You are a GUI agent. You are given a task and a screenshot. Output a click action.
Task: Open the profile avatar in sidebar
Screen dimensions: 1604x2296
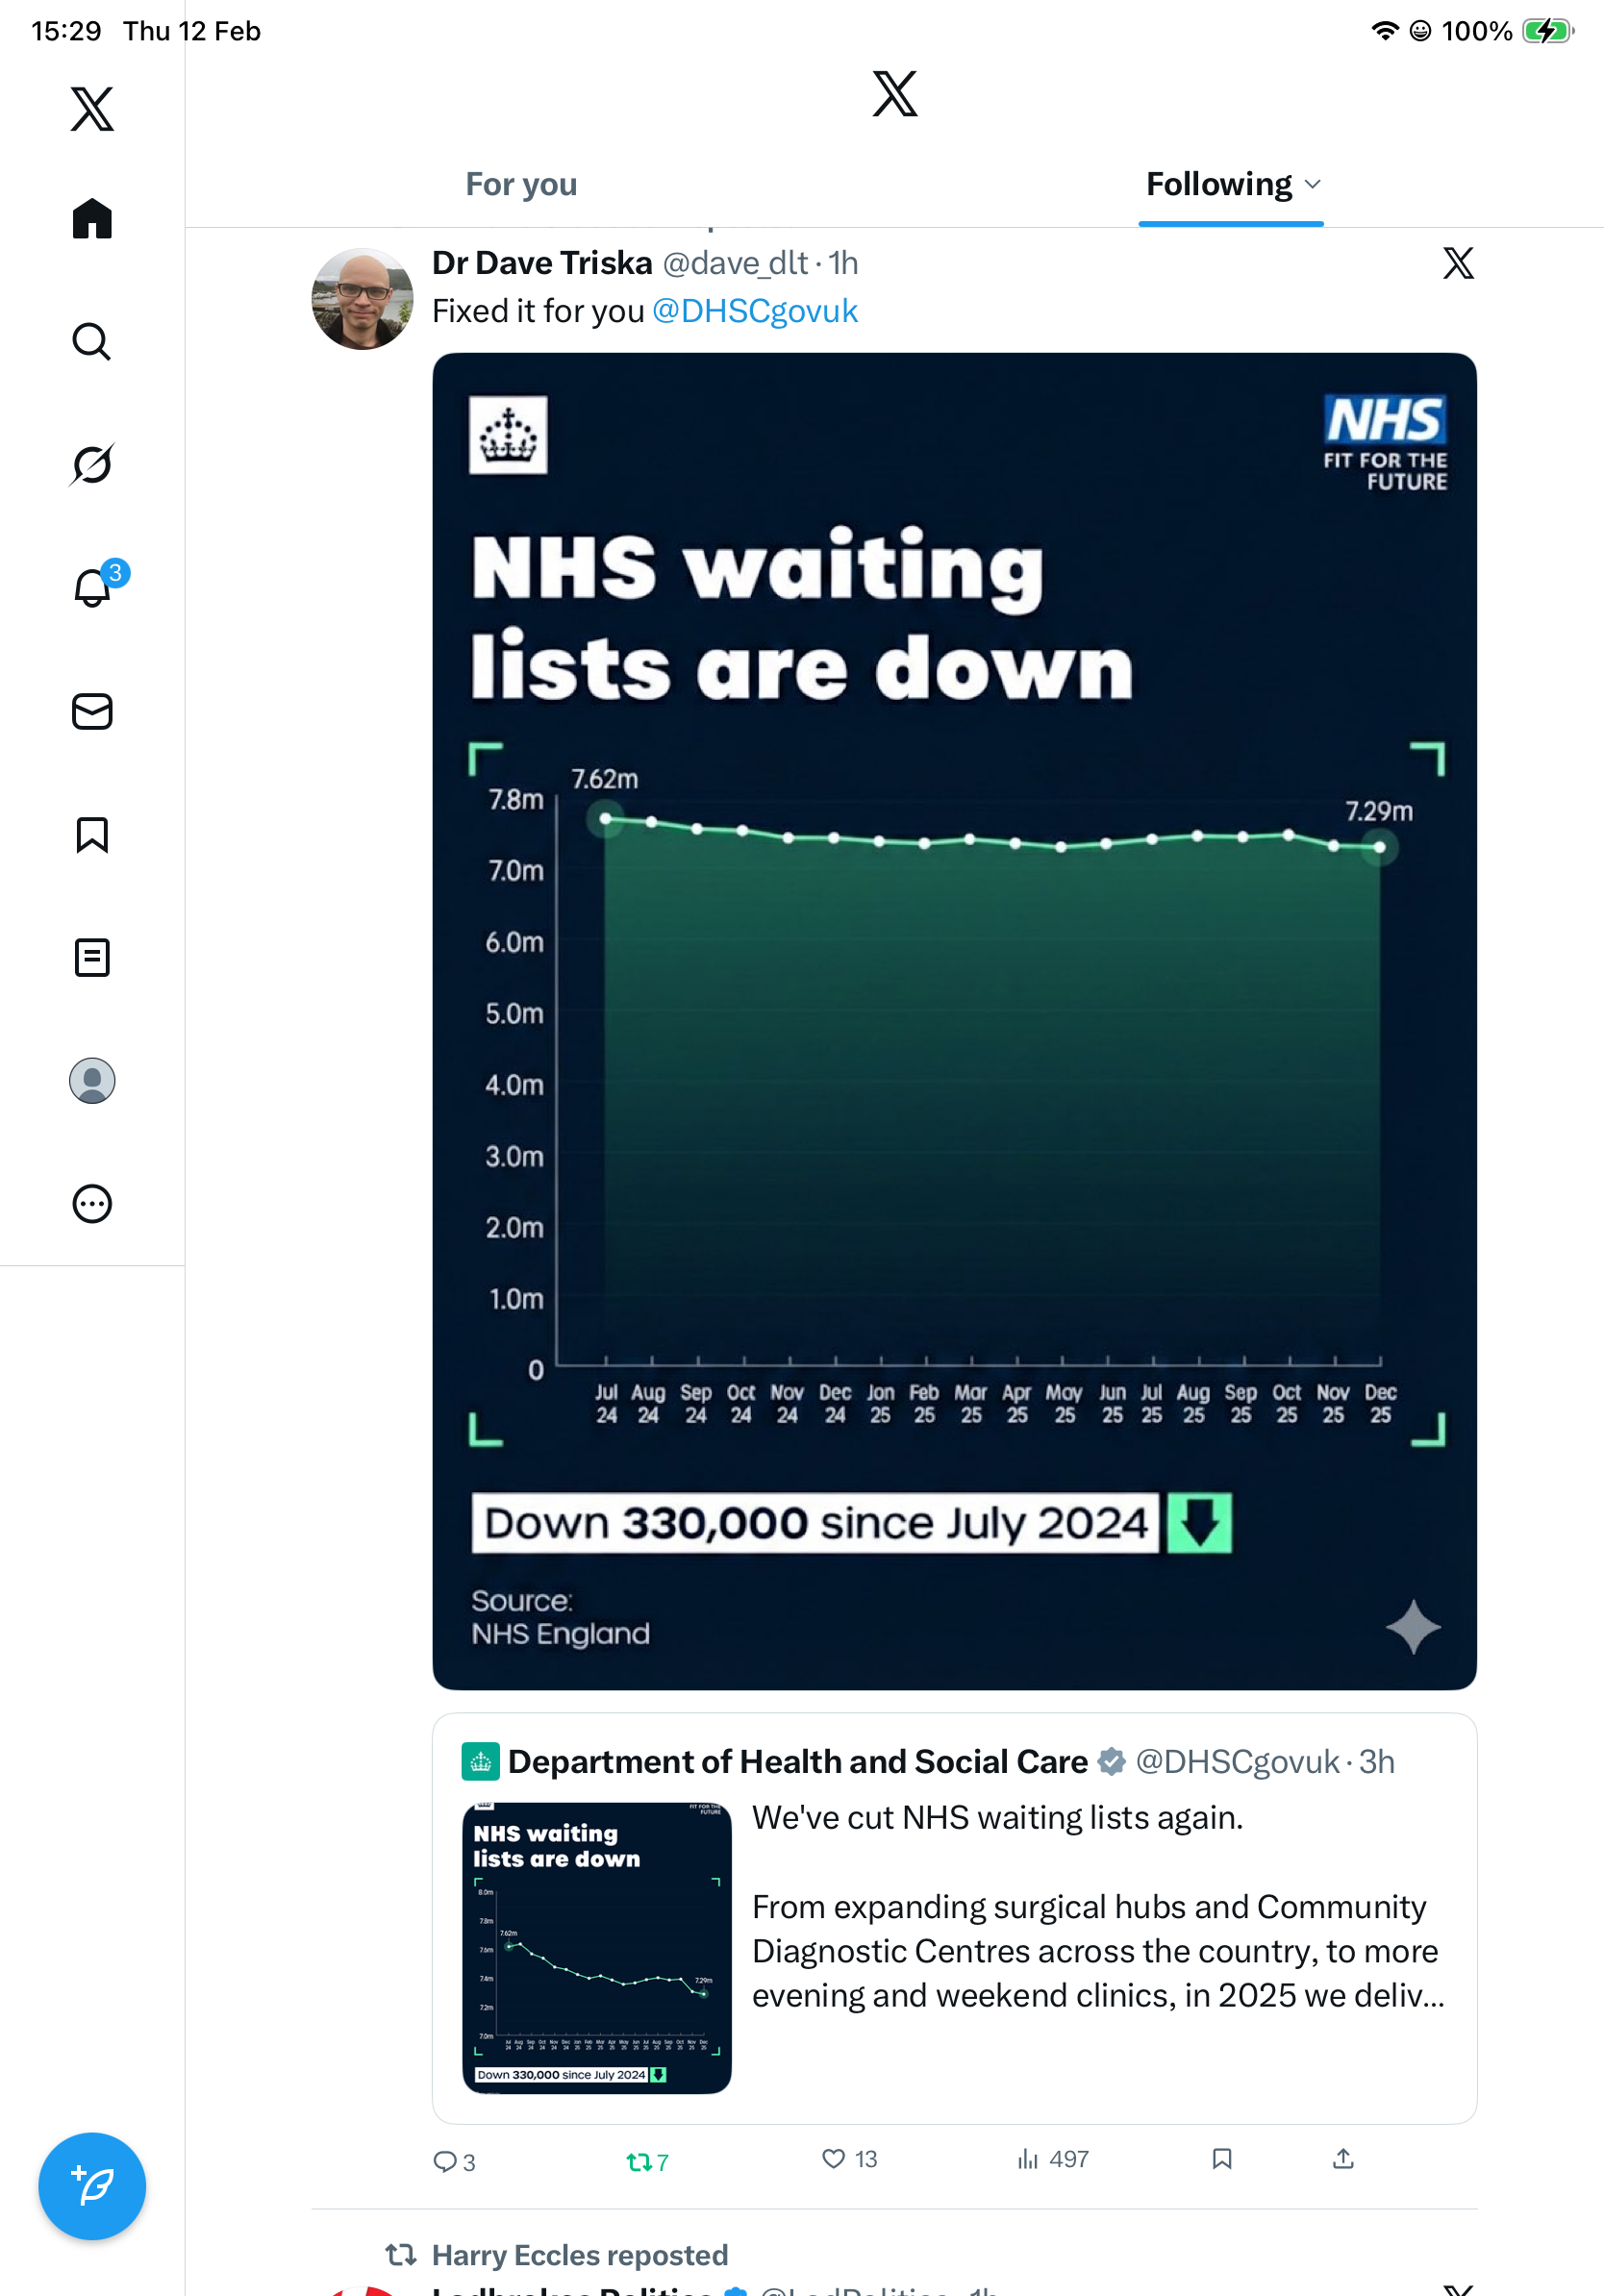[x=92, y=1080]
